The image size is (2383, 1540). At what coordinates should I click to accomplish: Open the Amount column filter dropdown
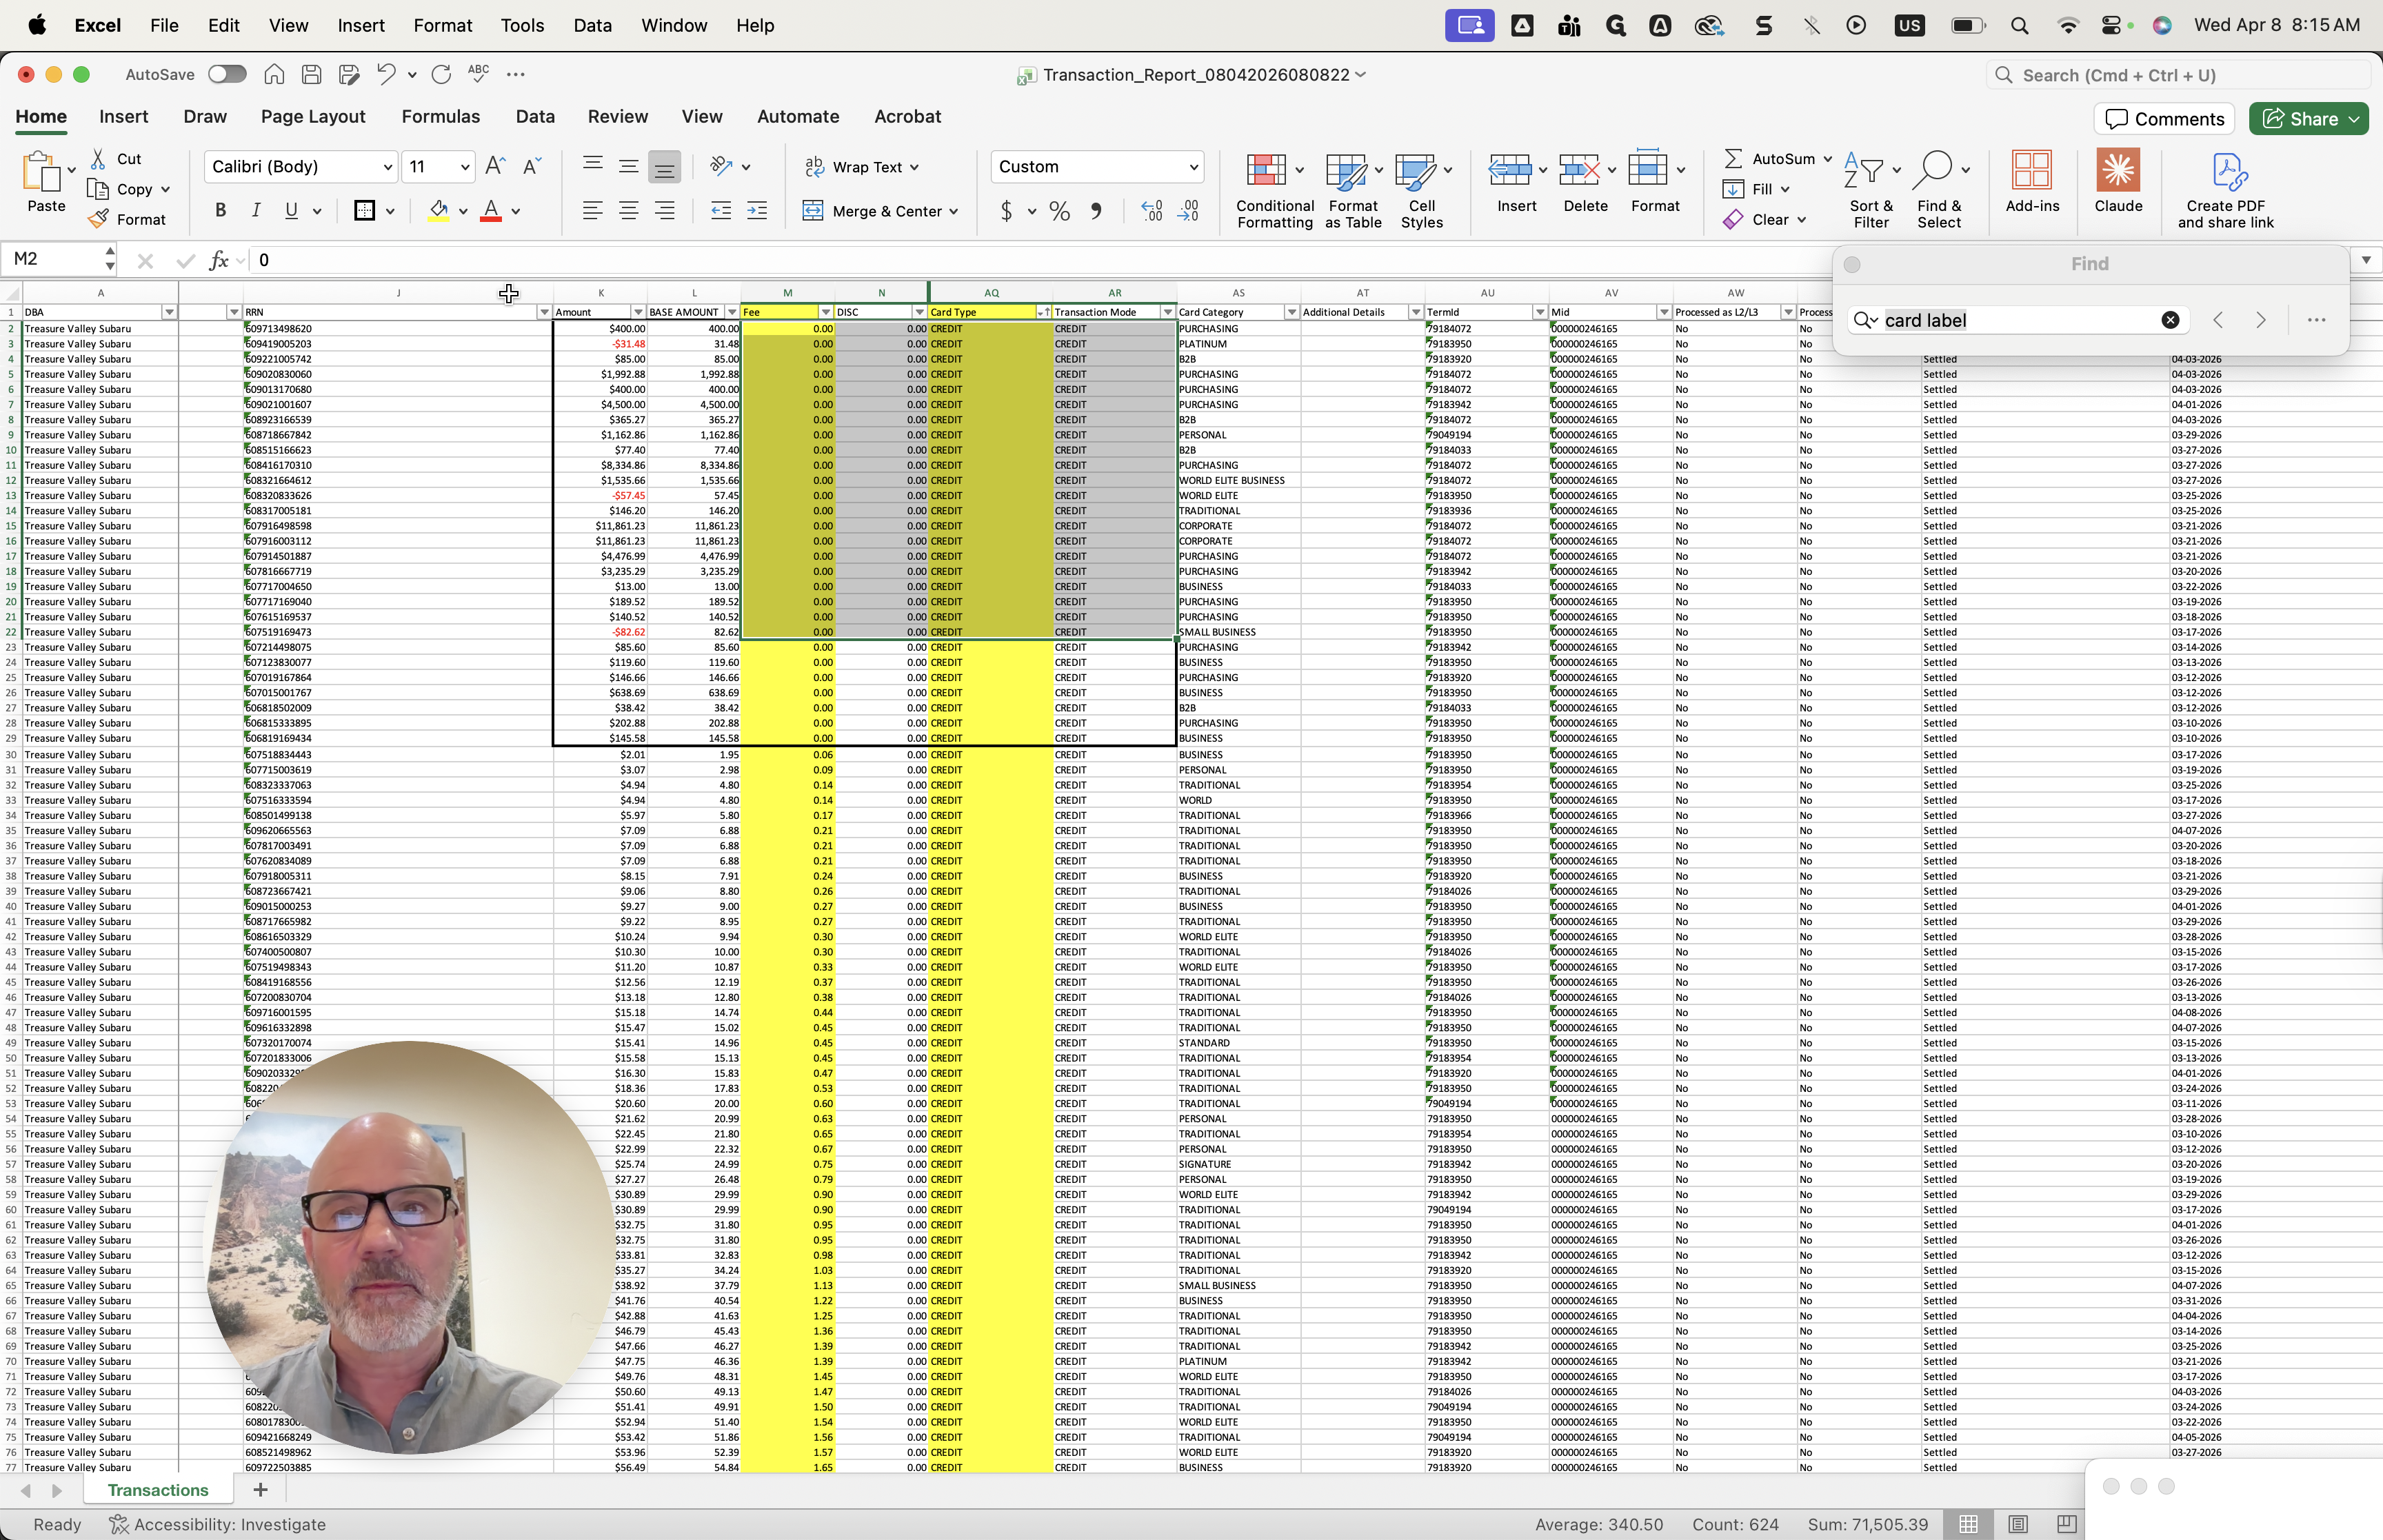(x=638, y=312)
